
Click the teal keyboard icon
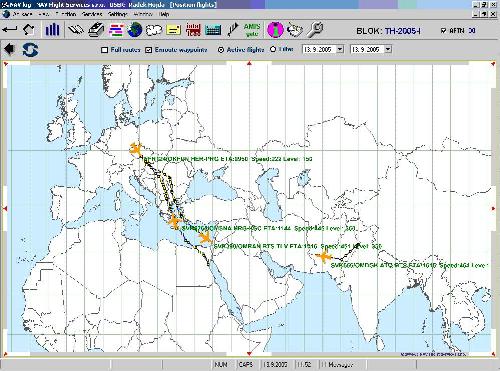[x=213, y=30]
